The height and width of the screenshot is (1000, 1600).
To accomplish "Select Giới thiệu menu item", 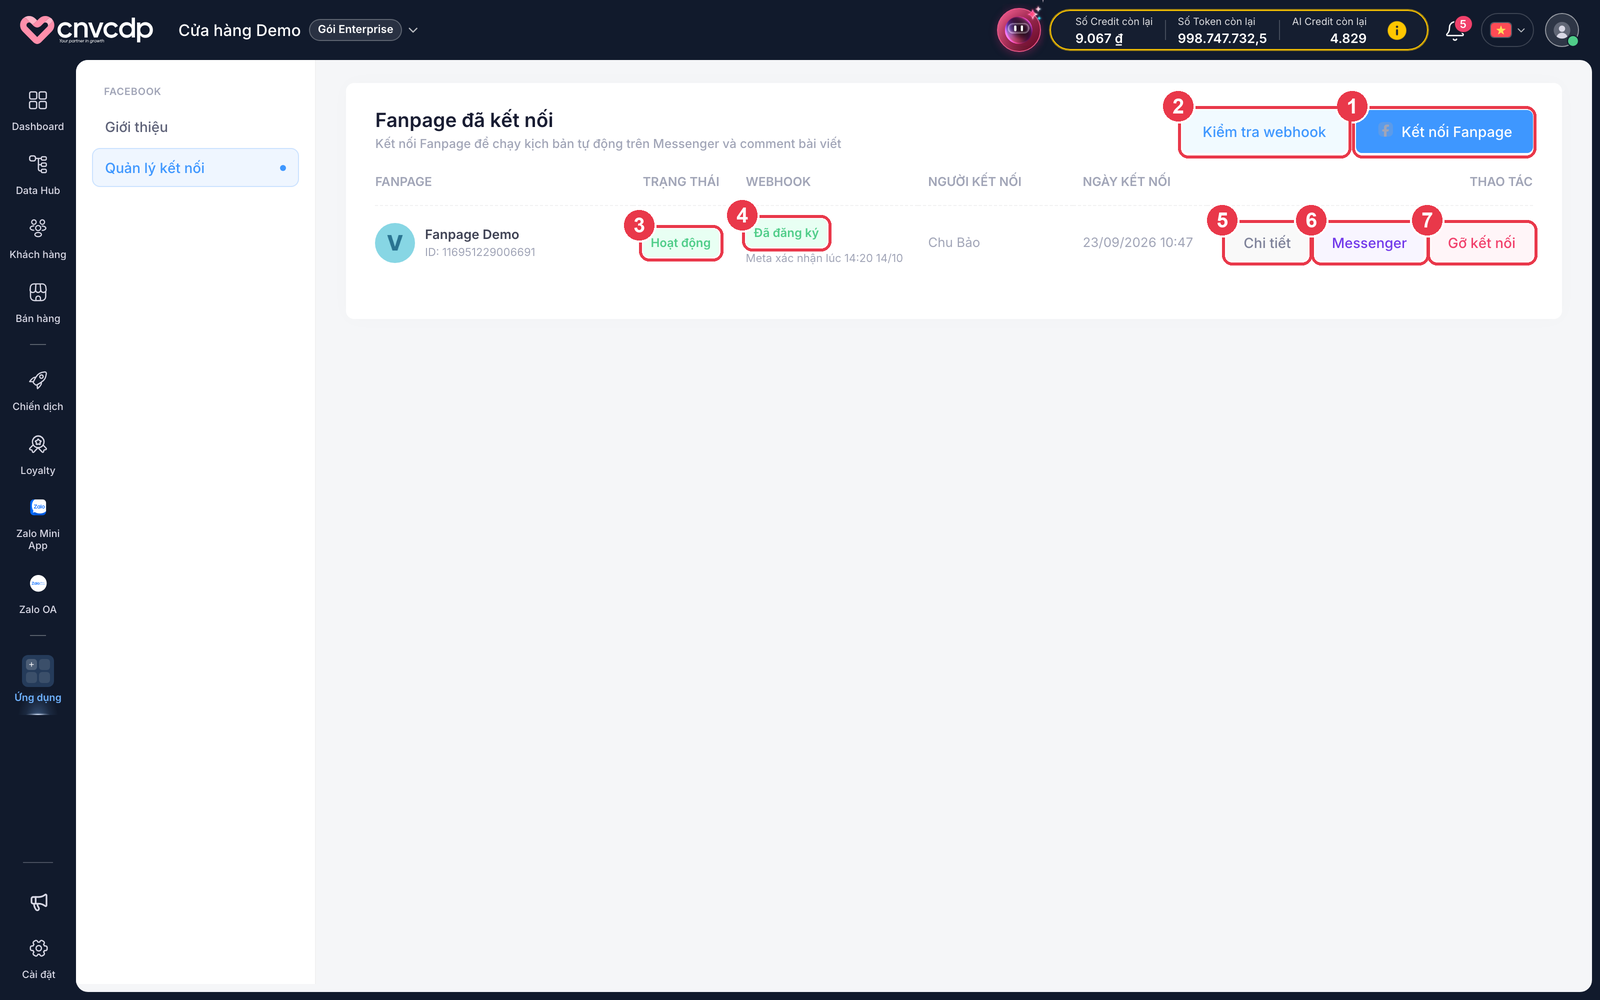I will point(195,127).
